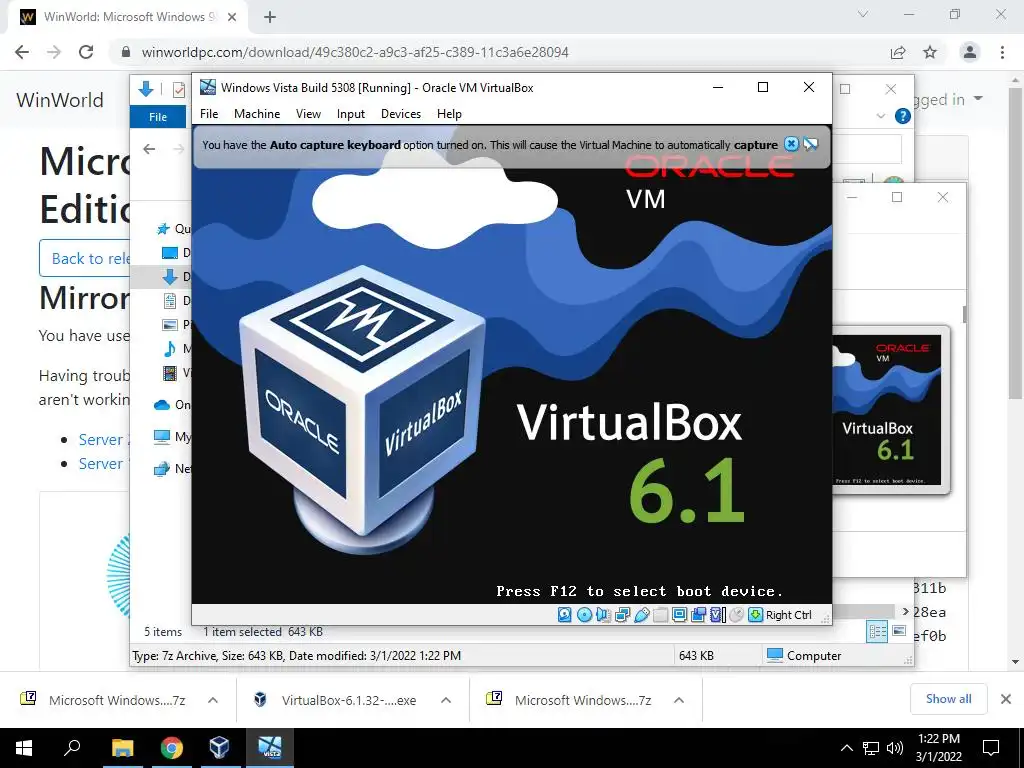
Task: Click the back arrow in File Explorer
Action: pos(150,149)
